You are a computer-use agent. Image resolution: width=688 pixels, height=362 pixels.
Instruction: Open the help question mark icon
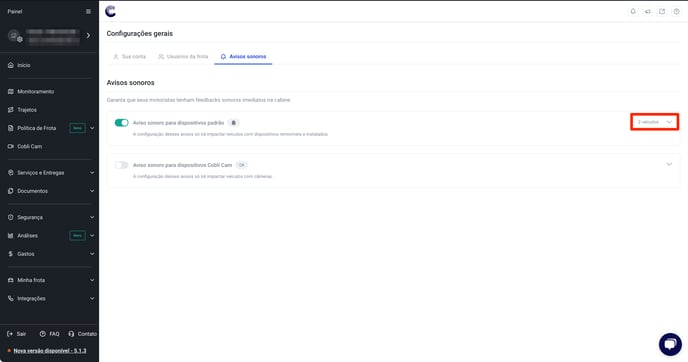pyautogui.click(x=676, y=11)
